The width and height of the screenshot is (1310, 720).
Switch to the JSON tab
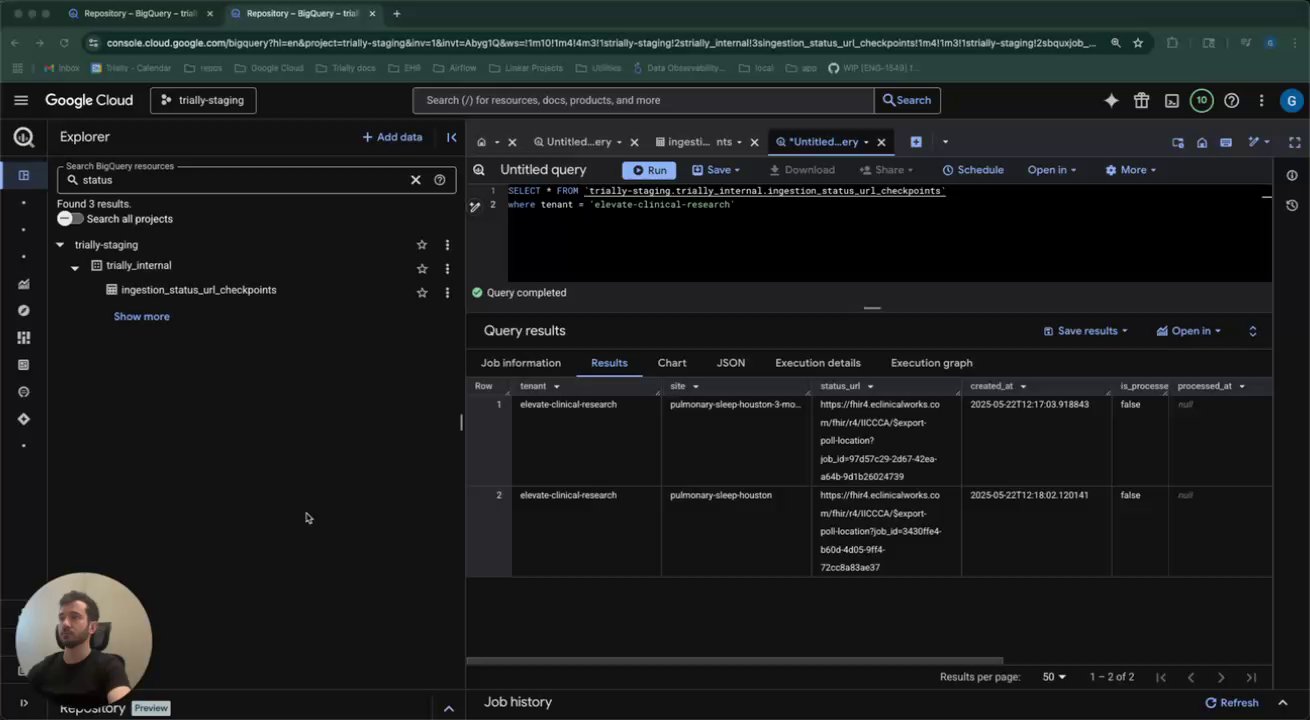731,363
